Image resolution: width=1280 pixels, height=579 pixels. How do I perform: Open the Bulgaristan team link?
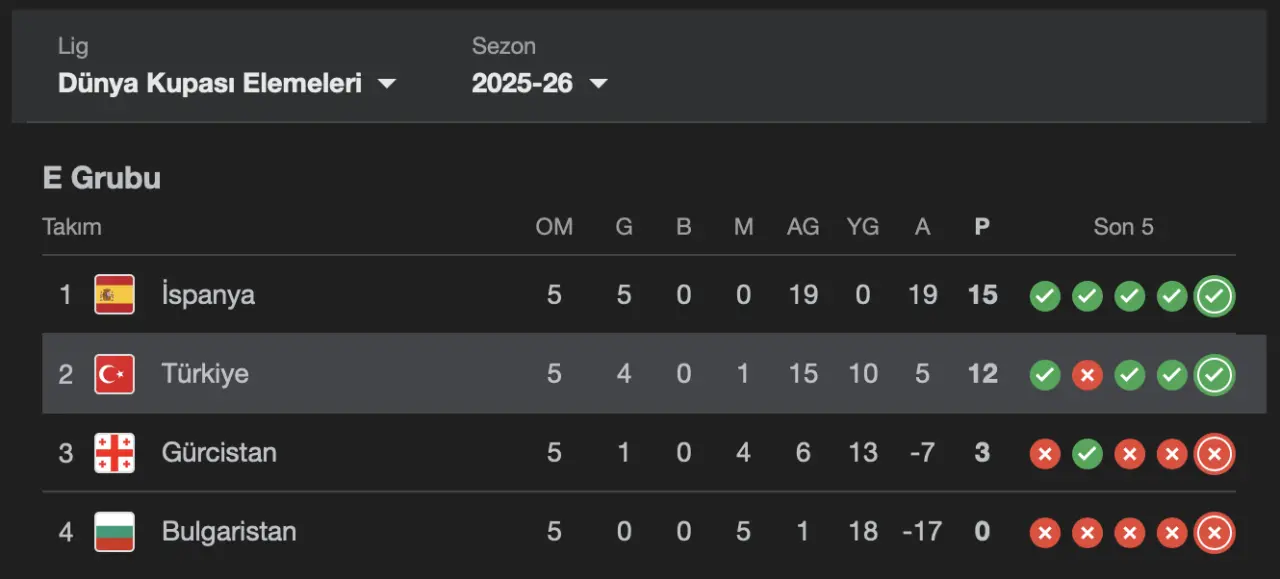point(229,531)
